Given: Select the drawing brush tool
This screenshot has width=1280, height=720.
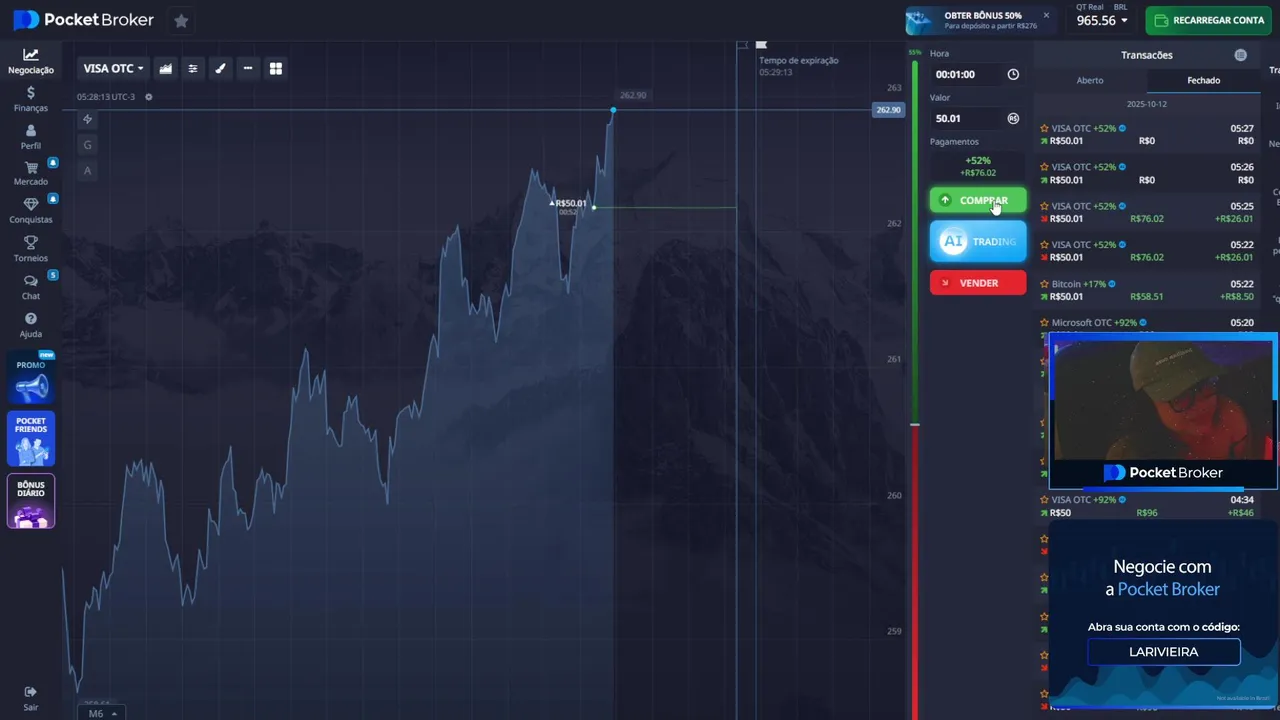Looking at the screenshot, I should [220, 68].
